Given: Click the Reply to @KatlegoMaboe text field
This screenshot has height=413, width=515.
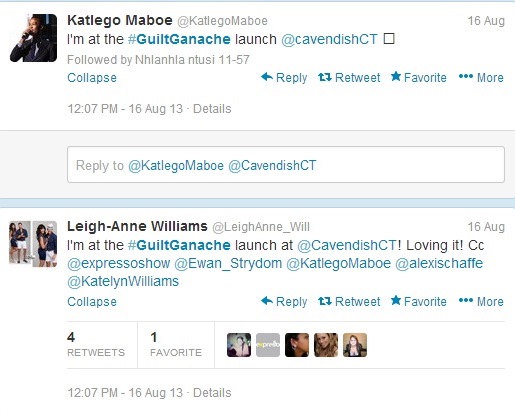Looking at the screenshot, I should [x=286, y=165].
